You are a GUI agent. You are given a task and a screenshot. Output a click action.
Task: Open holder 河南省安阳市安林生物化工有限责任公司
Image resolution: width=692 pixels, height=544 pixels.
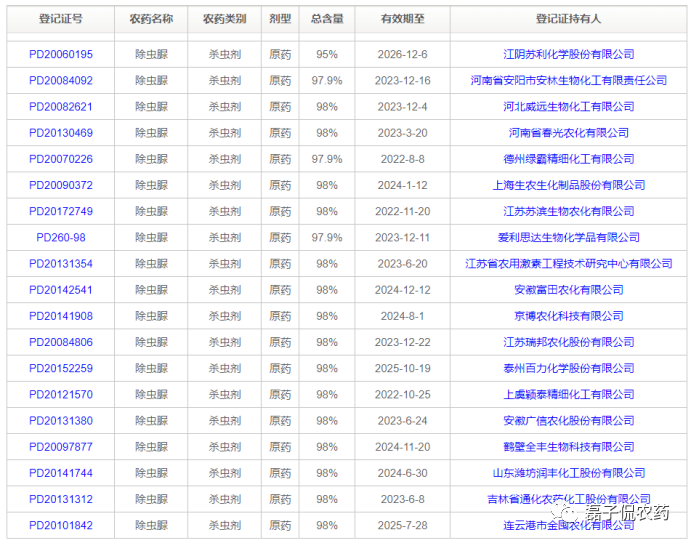[568, 80]
